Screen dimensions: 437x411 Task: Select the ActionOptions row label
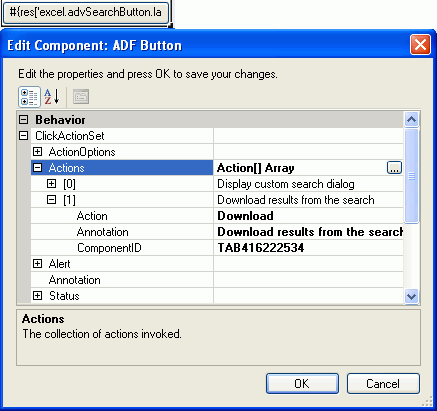82,152
